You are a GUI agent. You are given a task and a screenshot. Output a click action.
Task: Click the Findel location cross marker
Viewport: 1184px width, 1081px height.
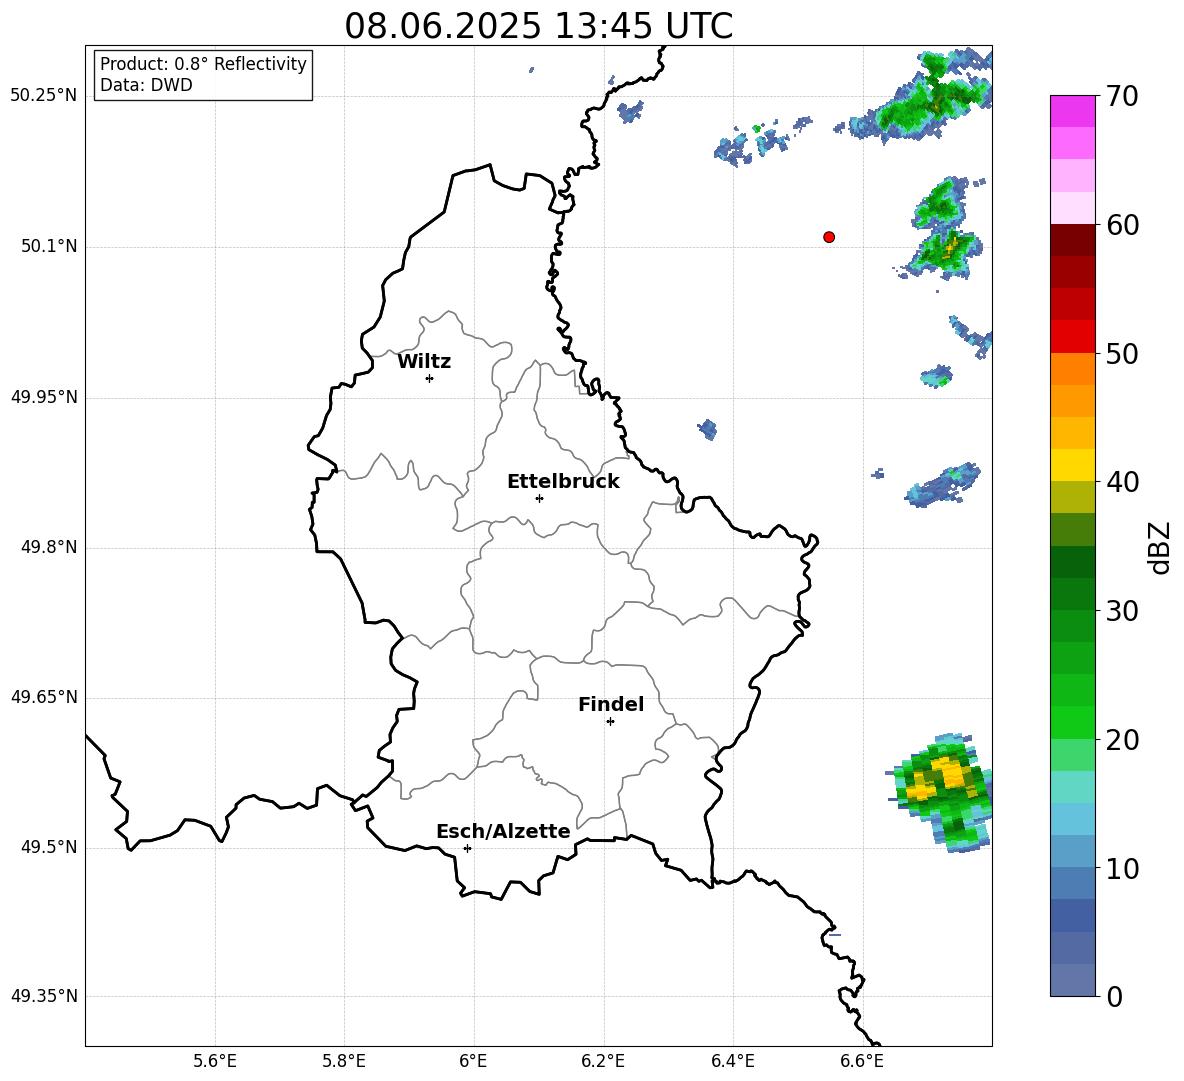click(610, 722)
